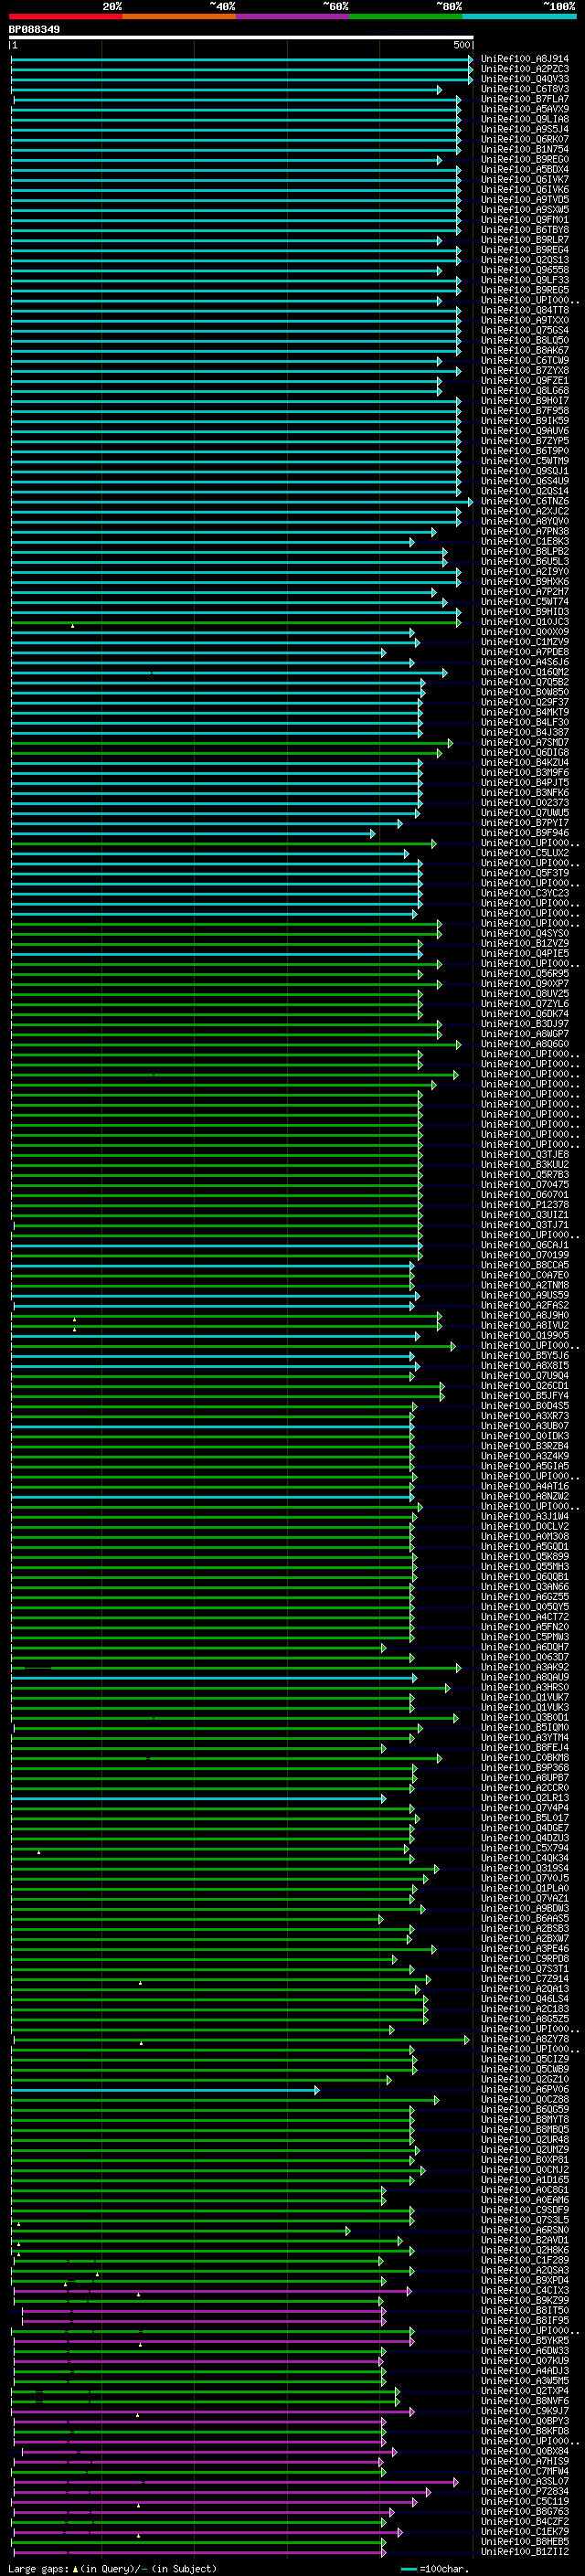Select hit label UniRef100_C6TNZ6
The height and width of the screenshot is (2576, 585).
point(525,501)
